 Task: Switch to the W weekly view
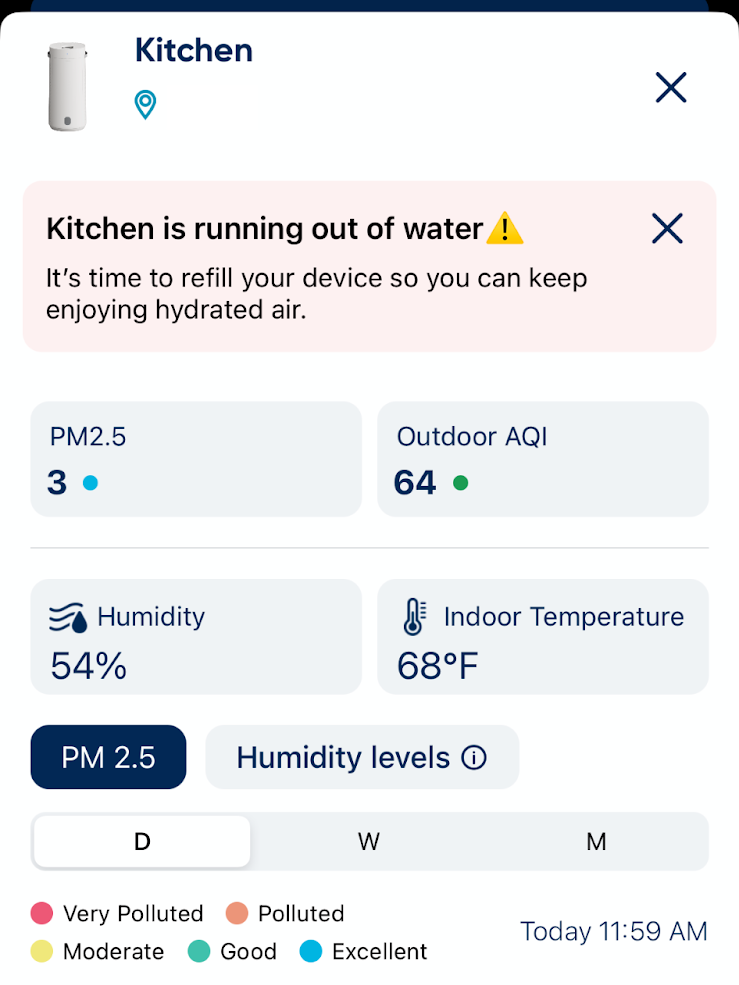tap(368, 841)
